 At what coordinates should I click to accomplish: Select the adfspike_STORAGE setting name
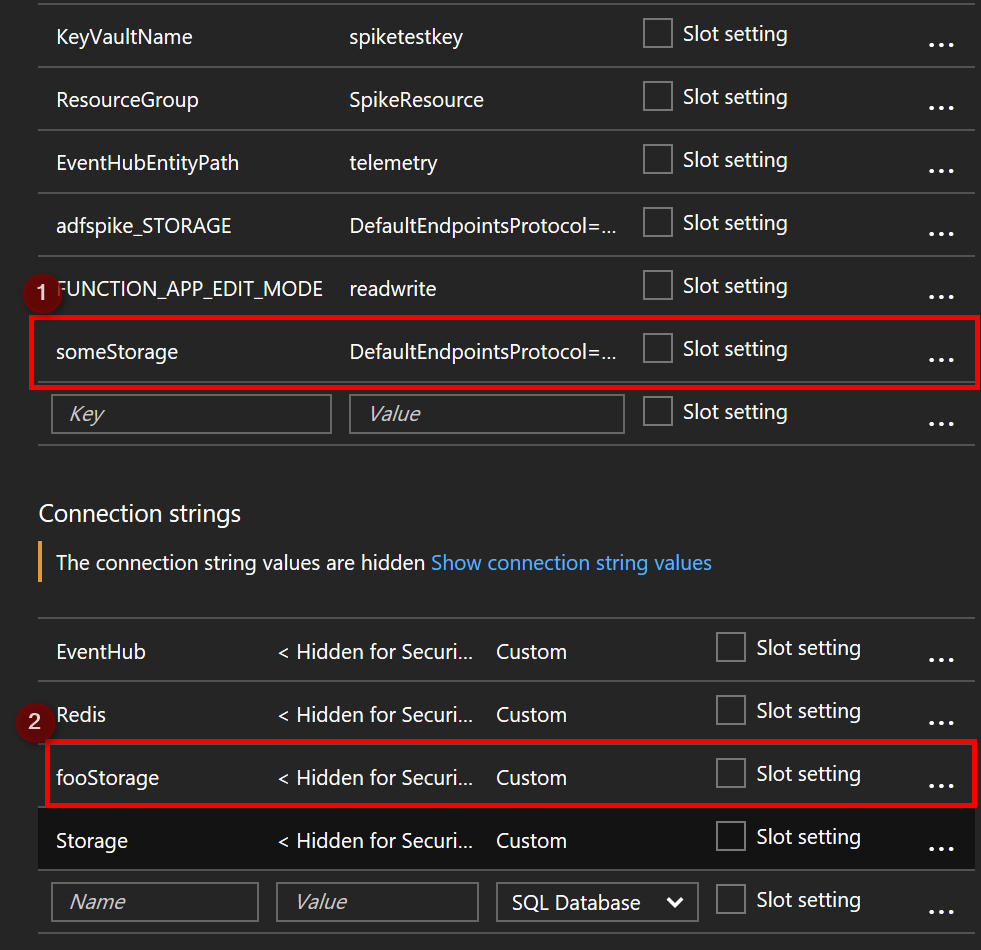pos(144,226)
